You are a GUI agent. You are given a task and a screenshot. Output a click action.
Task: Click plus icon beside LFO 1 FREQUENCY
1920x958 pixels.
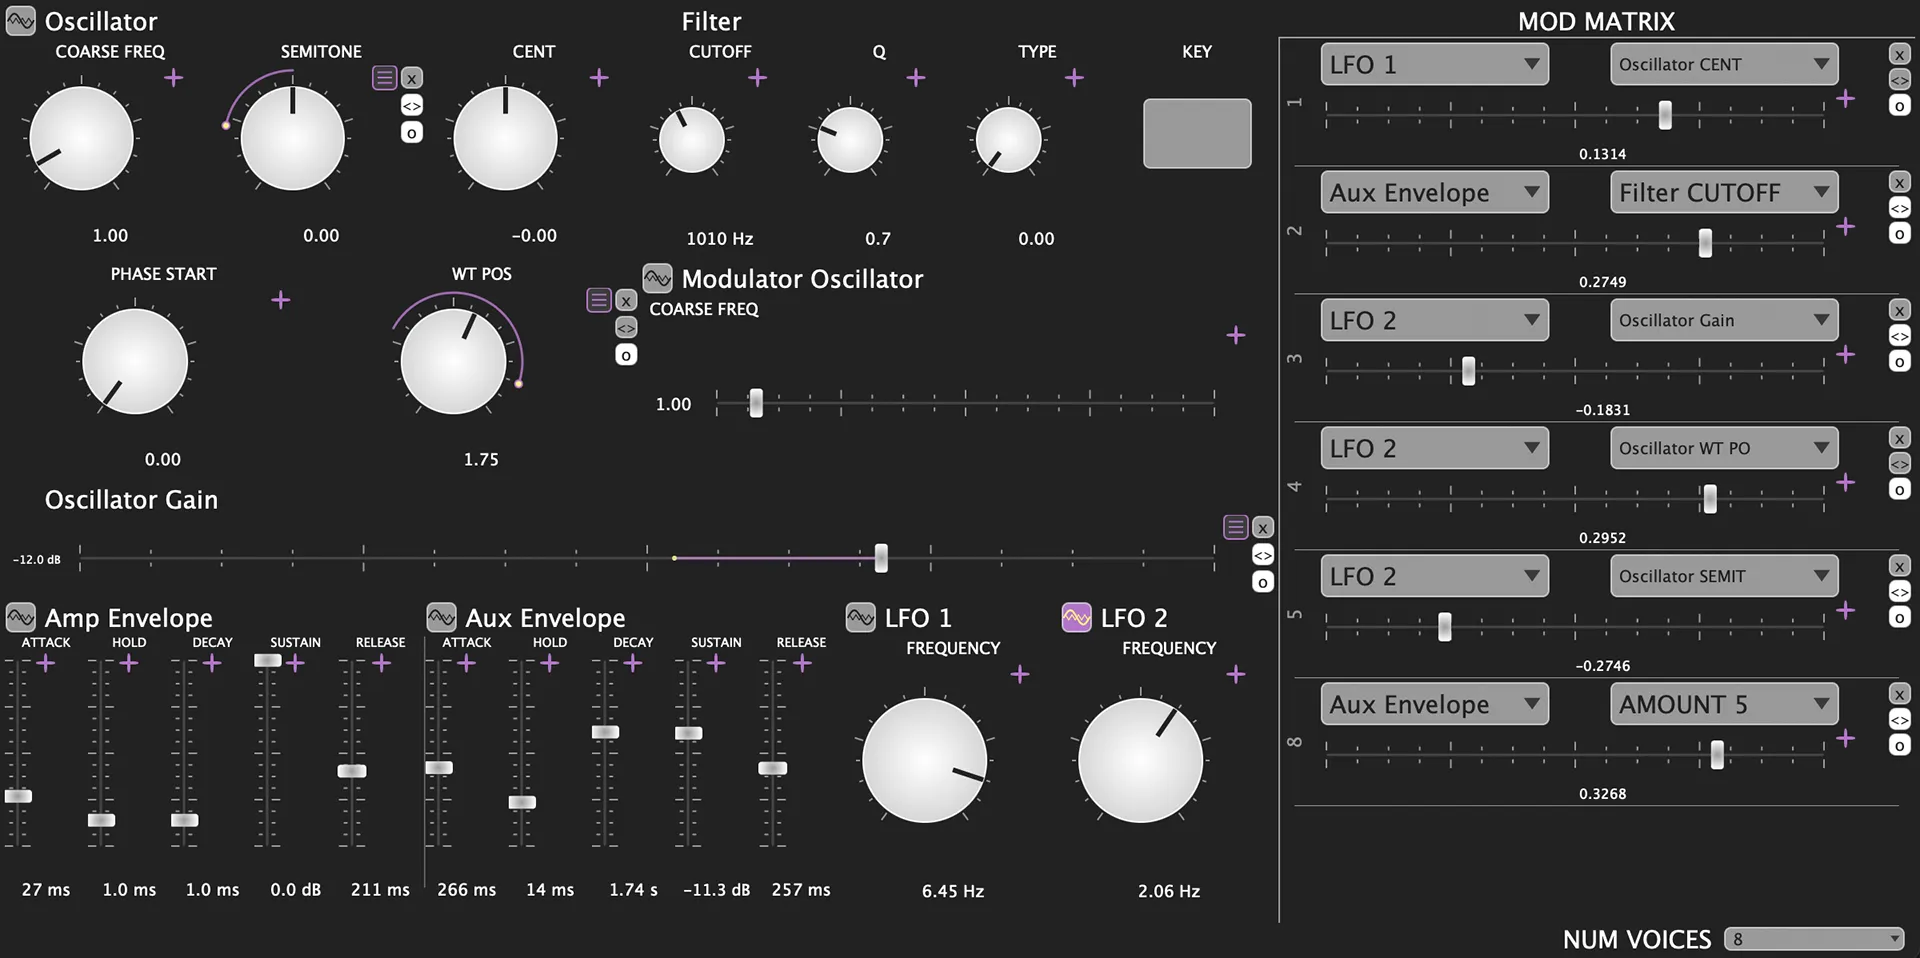click(x=1020, y=674)
